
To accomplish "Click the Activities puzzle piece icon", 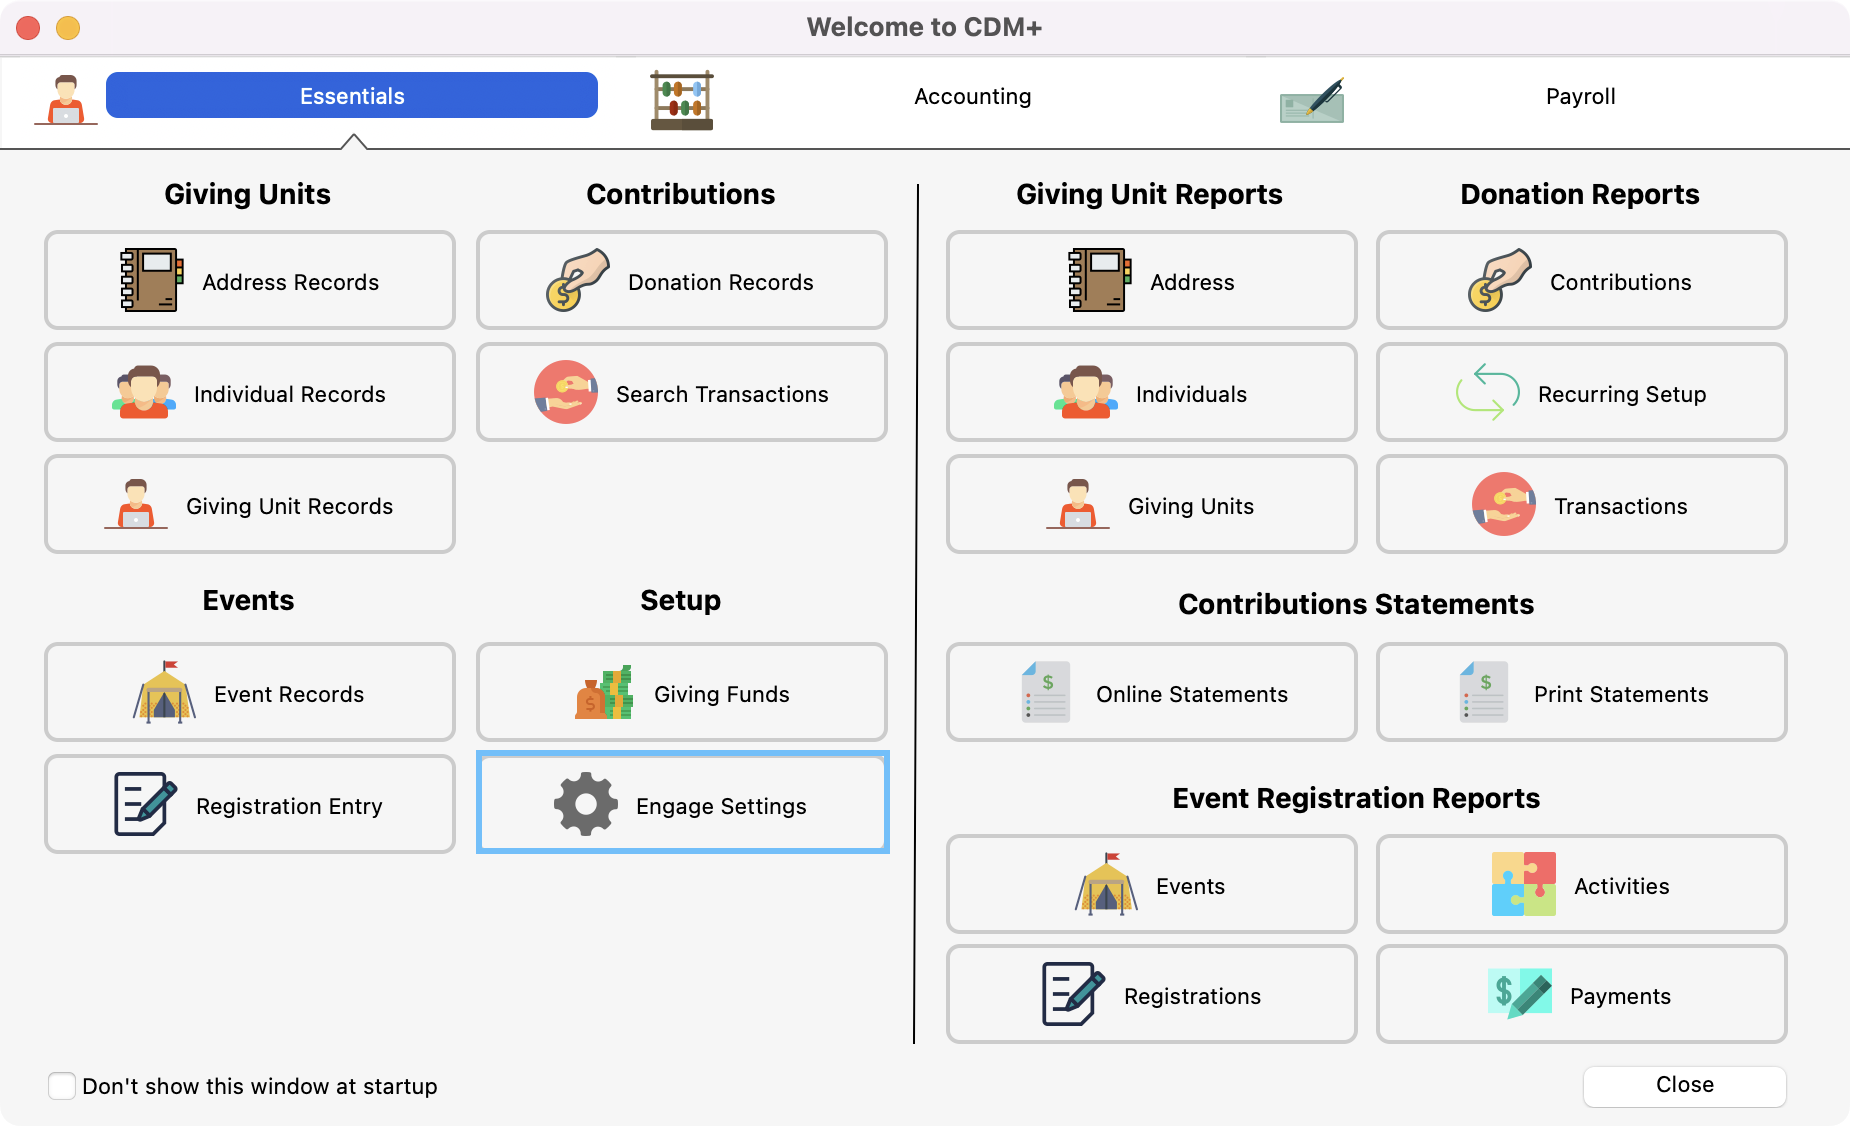I will (x=1523, y=884).
